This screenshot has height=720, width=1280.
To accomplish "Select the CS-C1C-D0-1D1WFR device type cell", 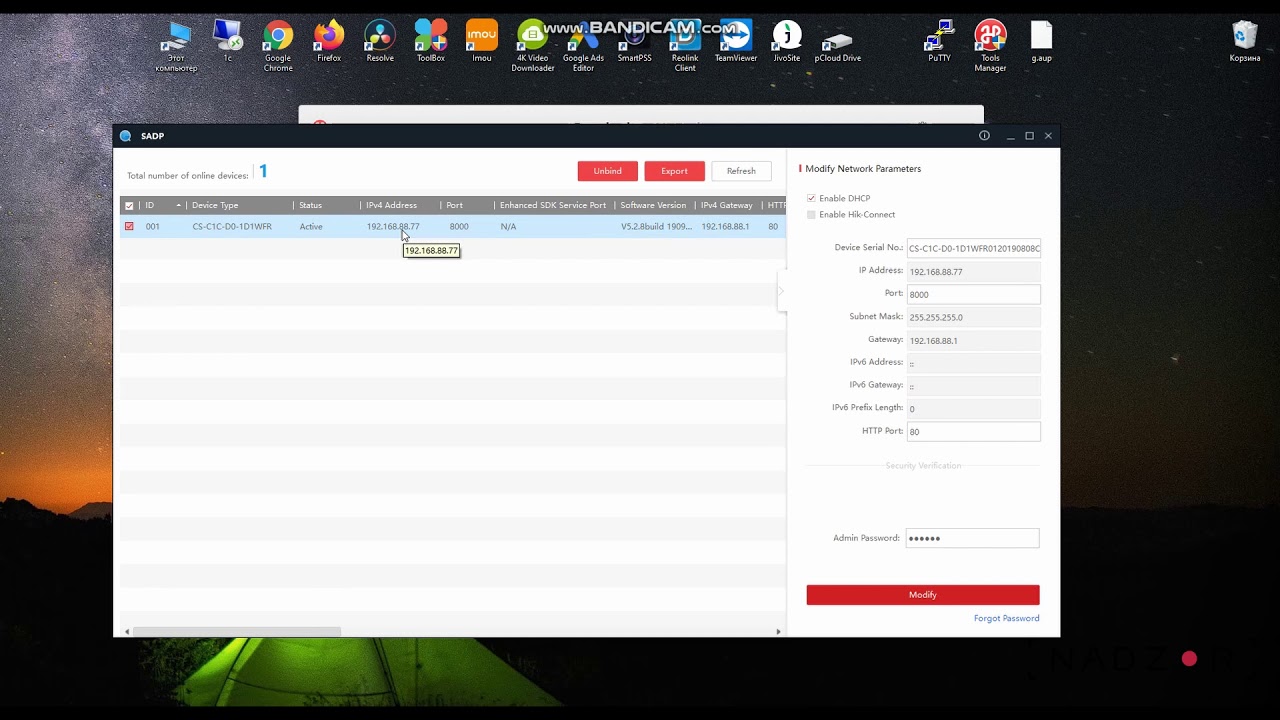I will point(232,227).
